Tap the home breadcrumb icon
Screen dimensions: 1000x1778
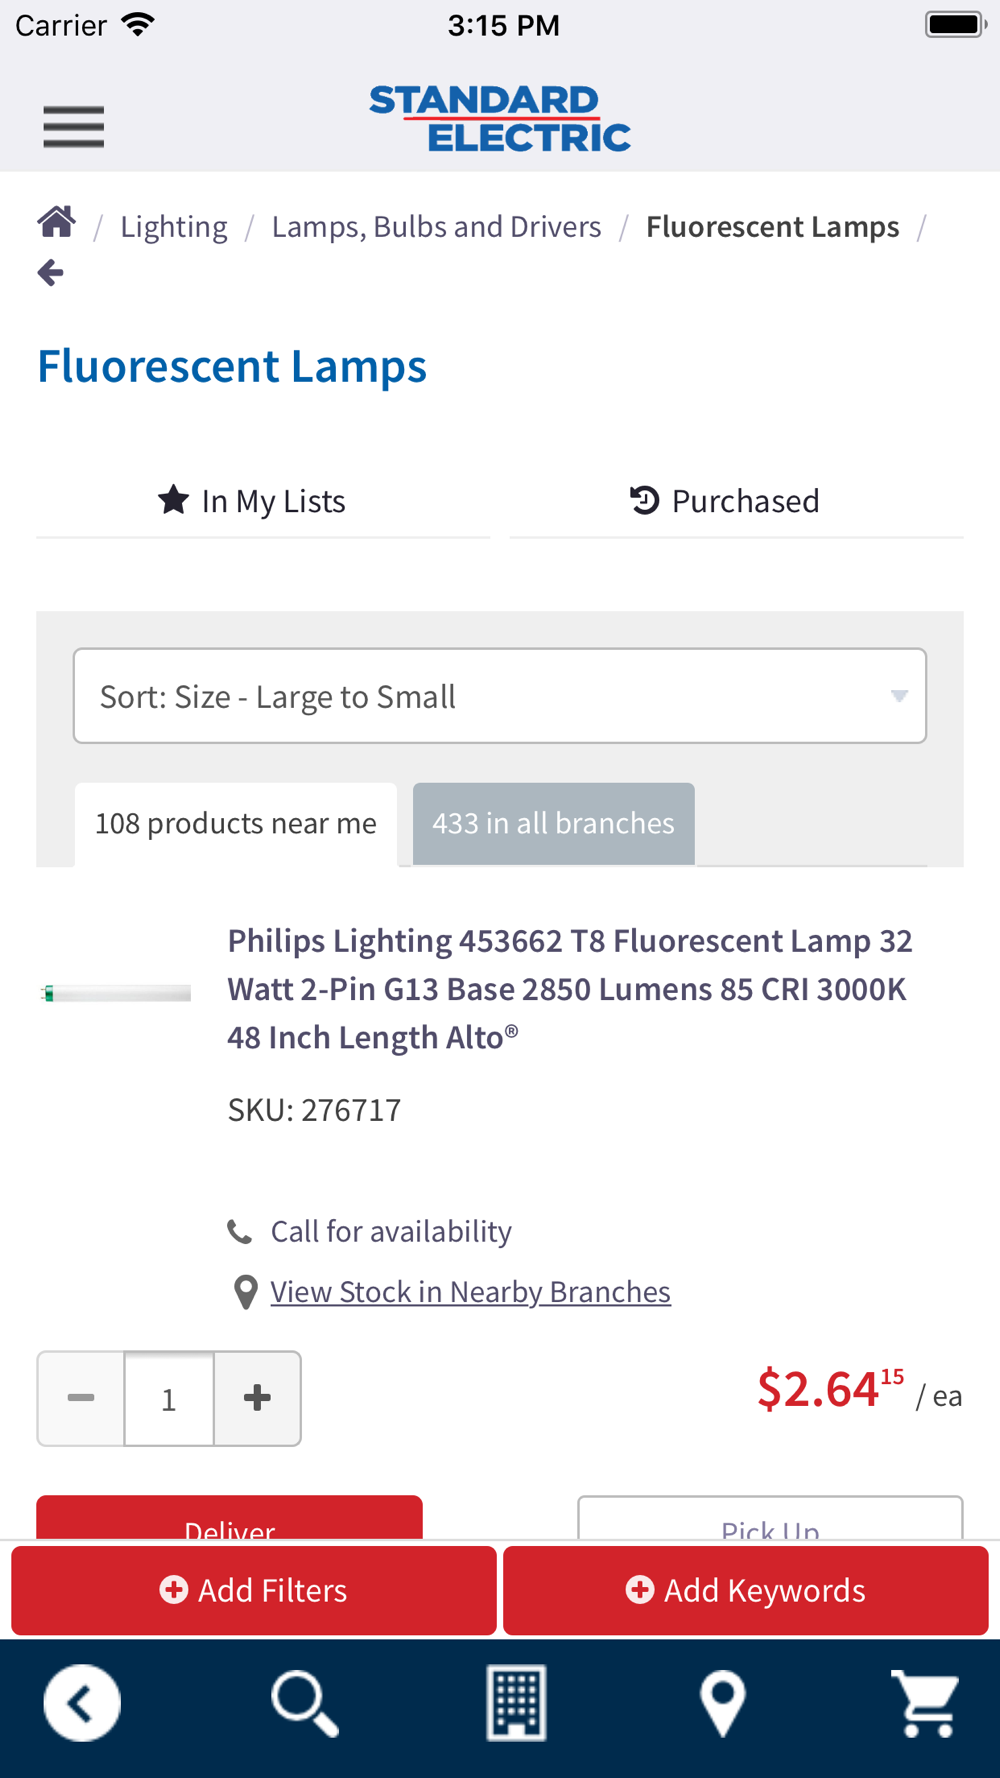click(x=57, y=222)
